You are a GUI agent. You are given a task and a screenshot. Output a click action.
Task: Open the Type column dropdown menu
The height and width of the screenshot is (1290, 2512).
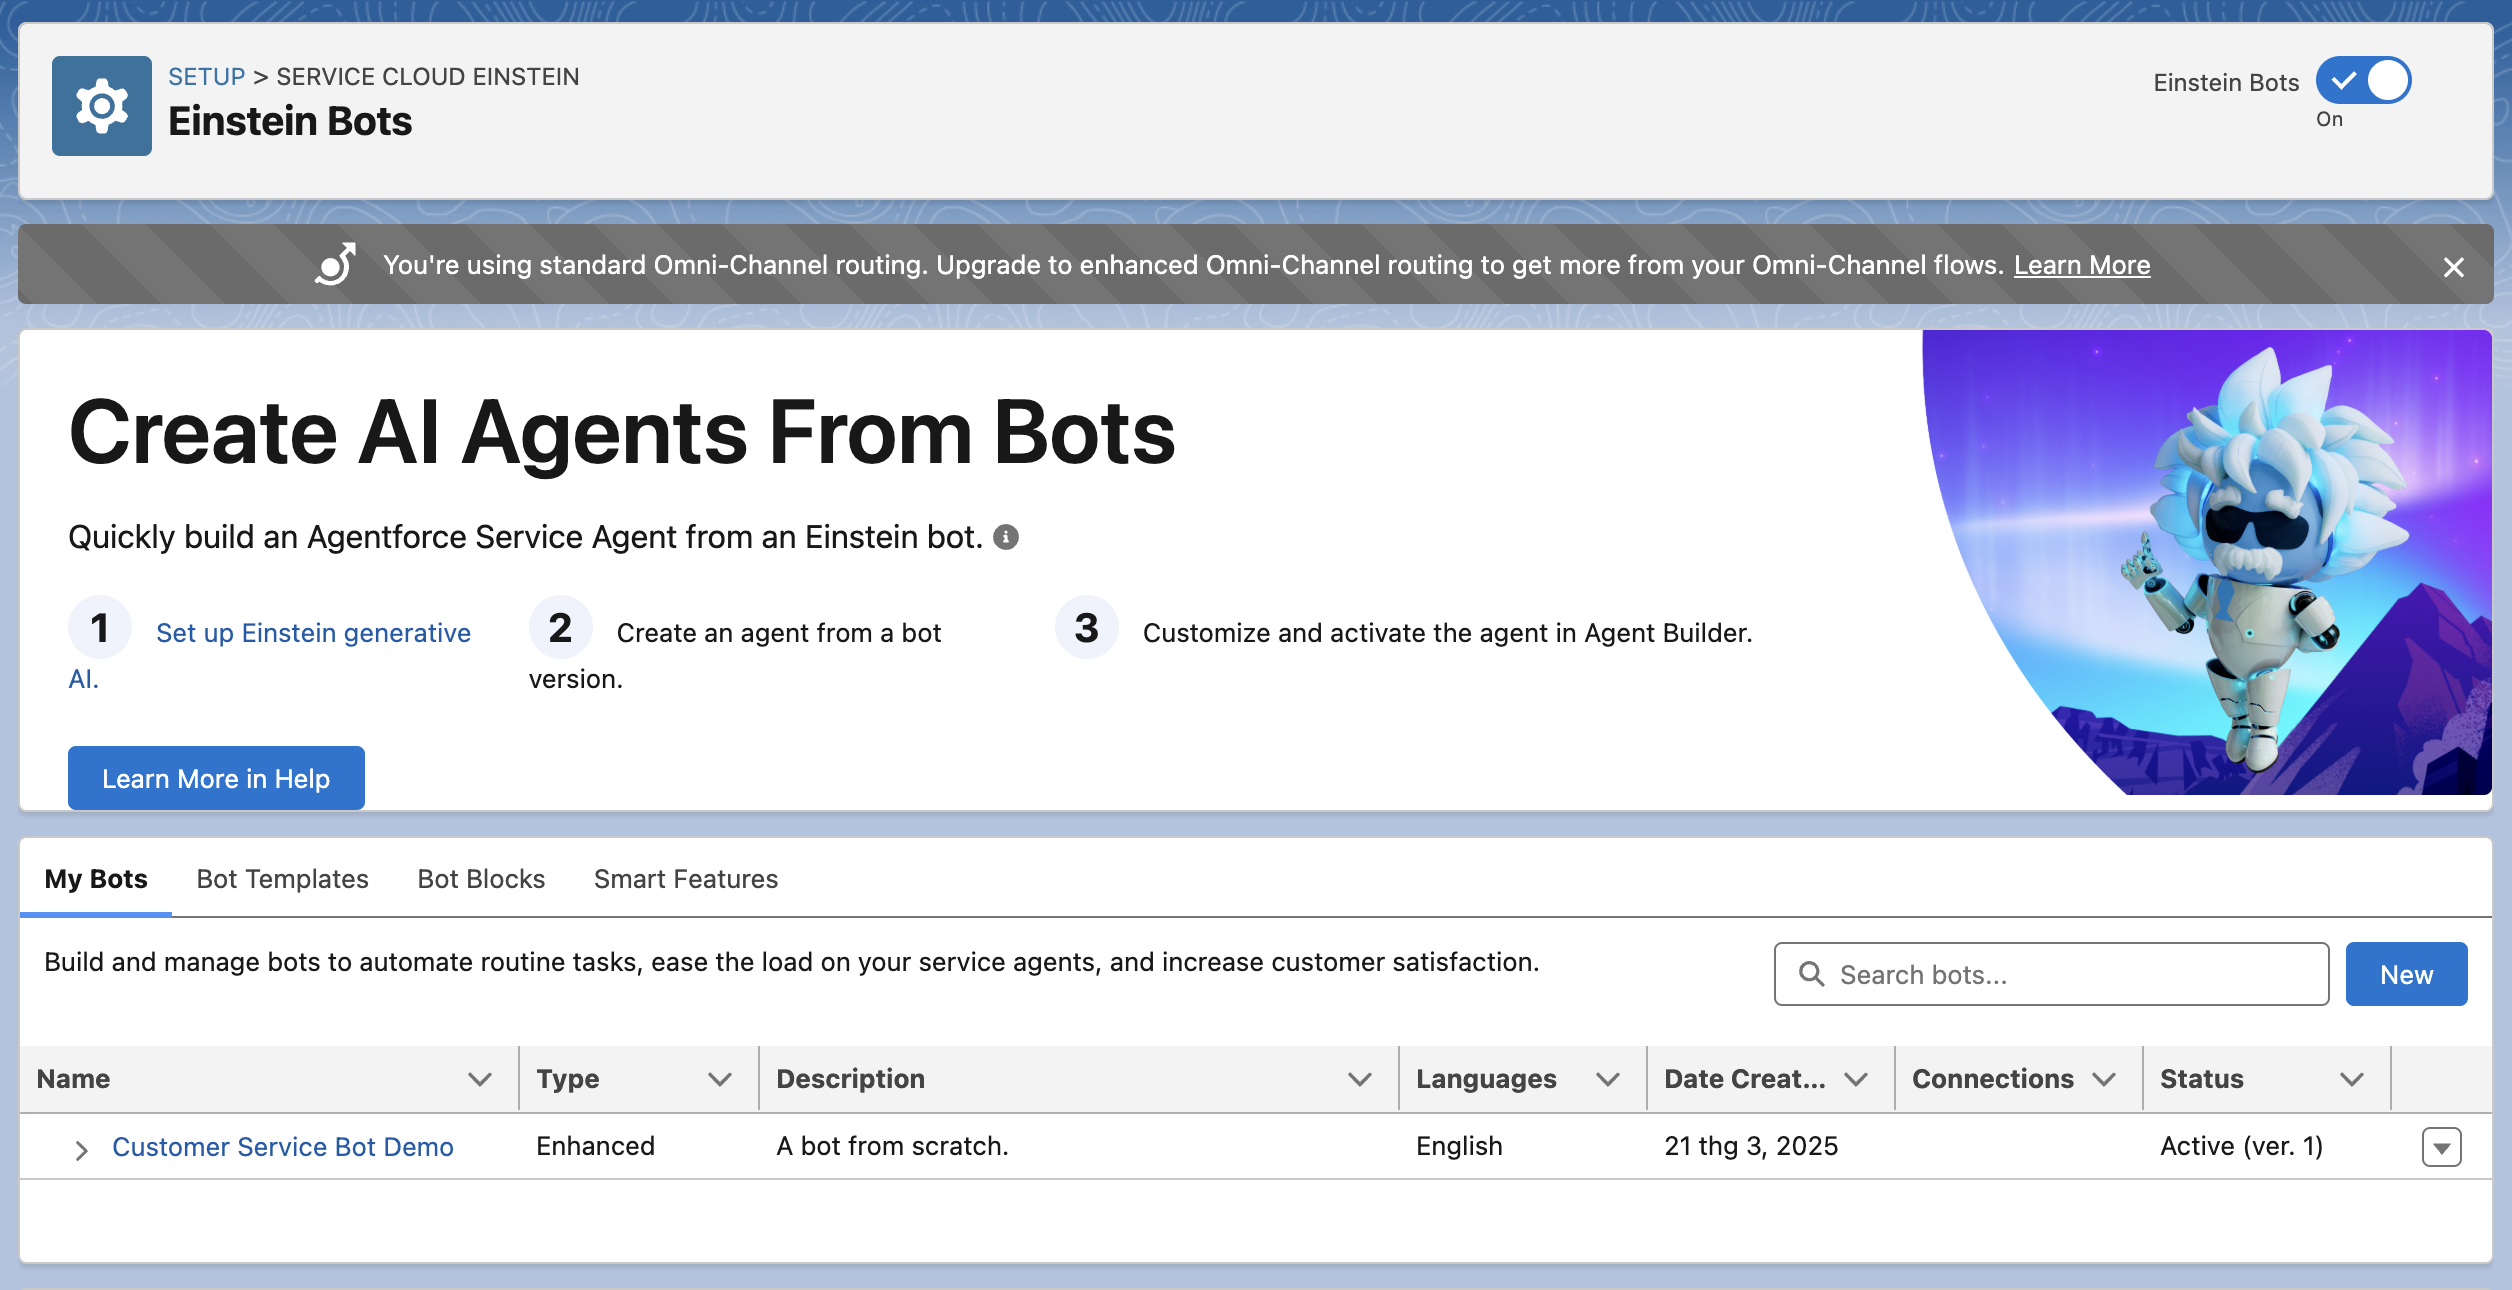720,1079
